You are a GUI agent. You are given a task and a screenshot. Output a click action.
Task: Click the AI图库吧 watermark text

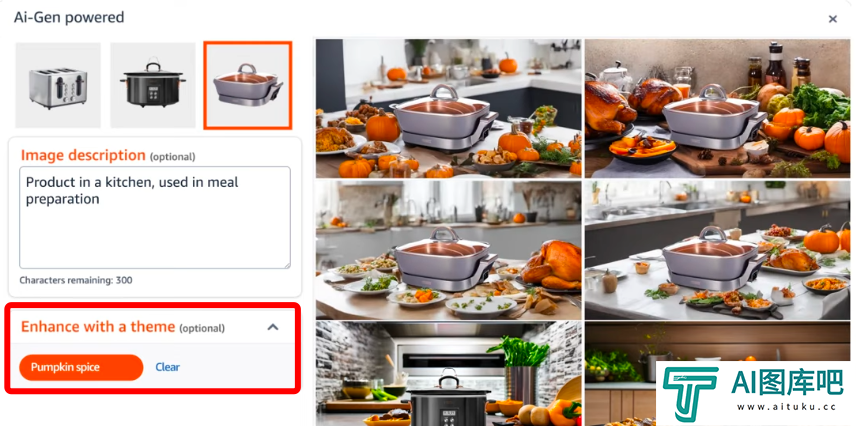[x=787, y=382]
